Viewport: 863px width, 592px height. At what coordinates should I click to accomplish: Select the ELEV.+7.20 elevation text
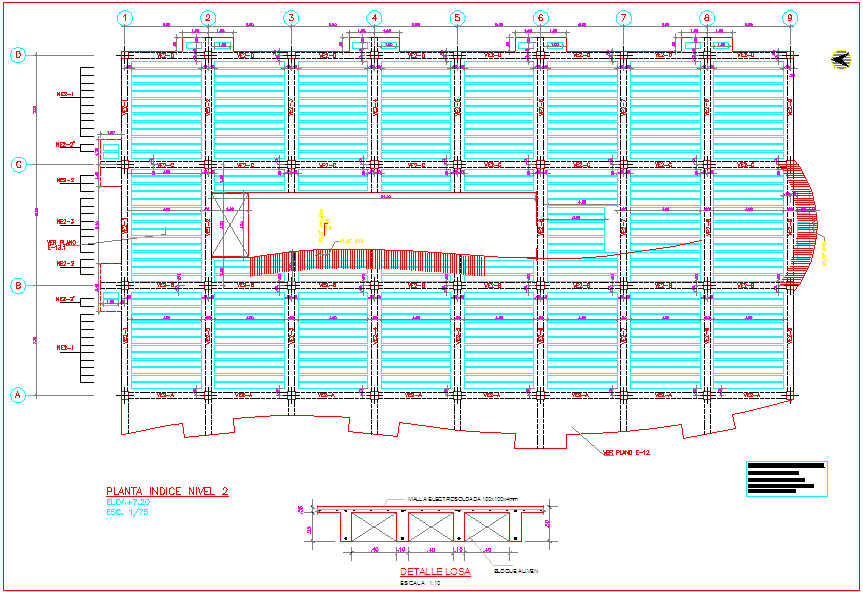(x=127, y=502)
